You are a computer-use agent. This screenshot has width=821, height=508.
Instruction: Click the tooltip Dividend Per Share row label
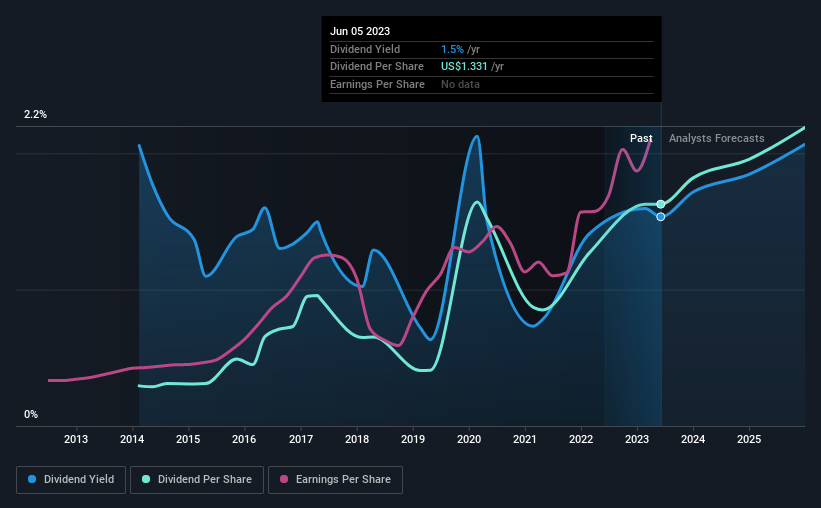[377, 67]
